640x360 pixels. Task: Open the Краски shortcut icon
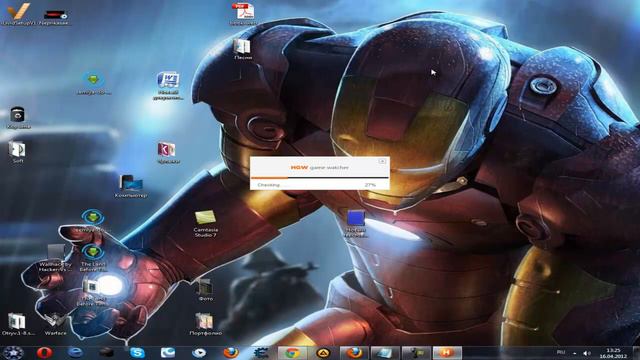[x=167, y=150]
